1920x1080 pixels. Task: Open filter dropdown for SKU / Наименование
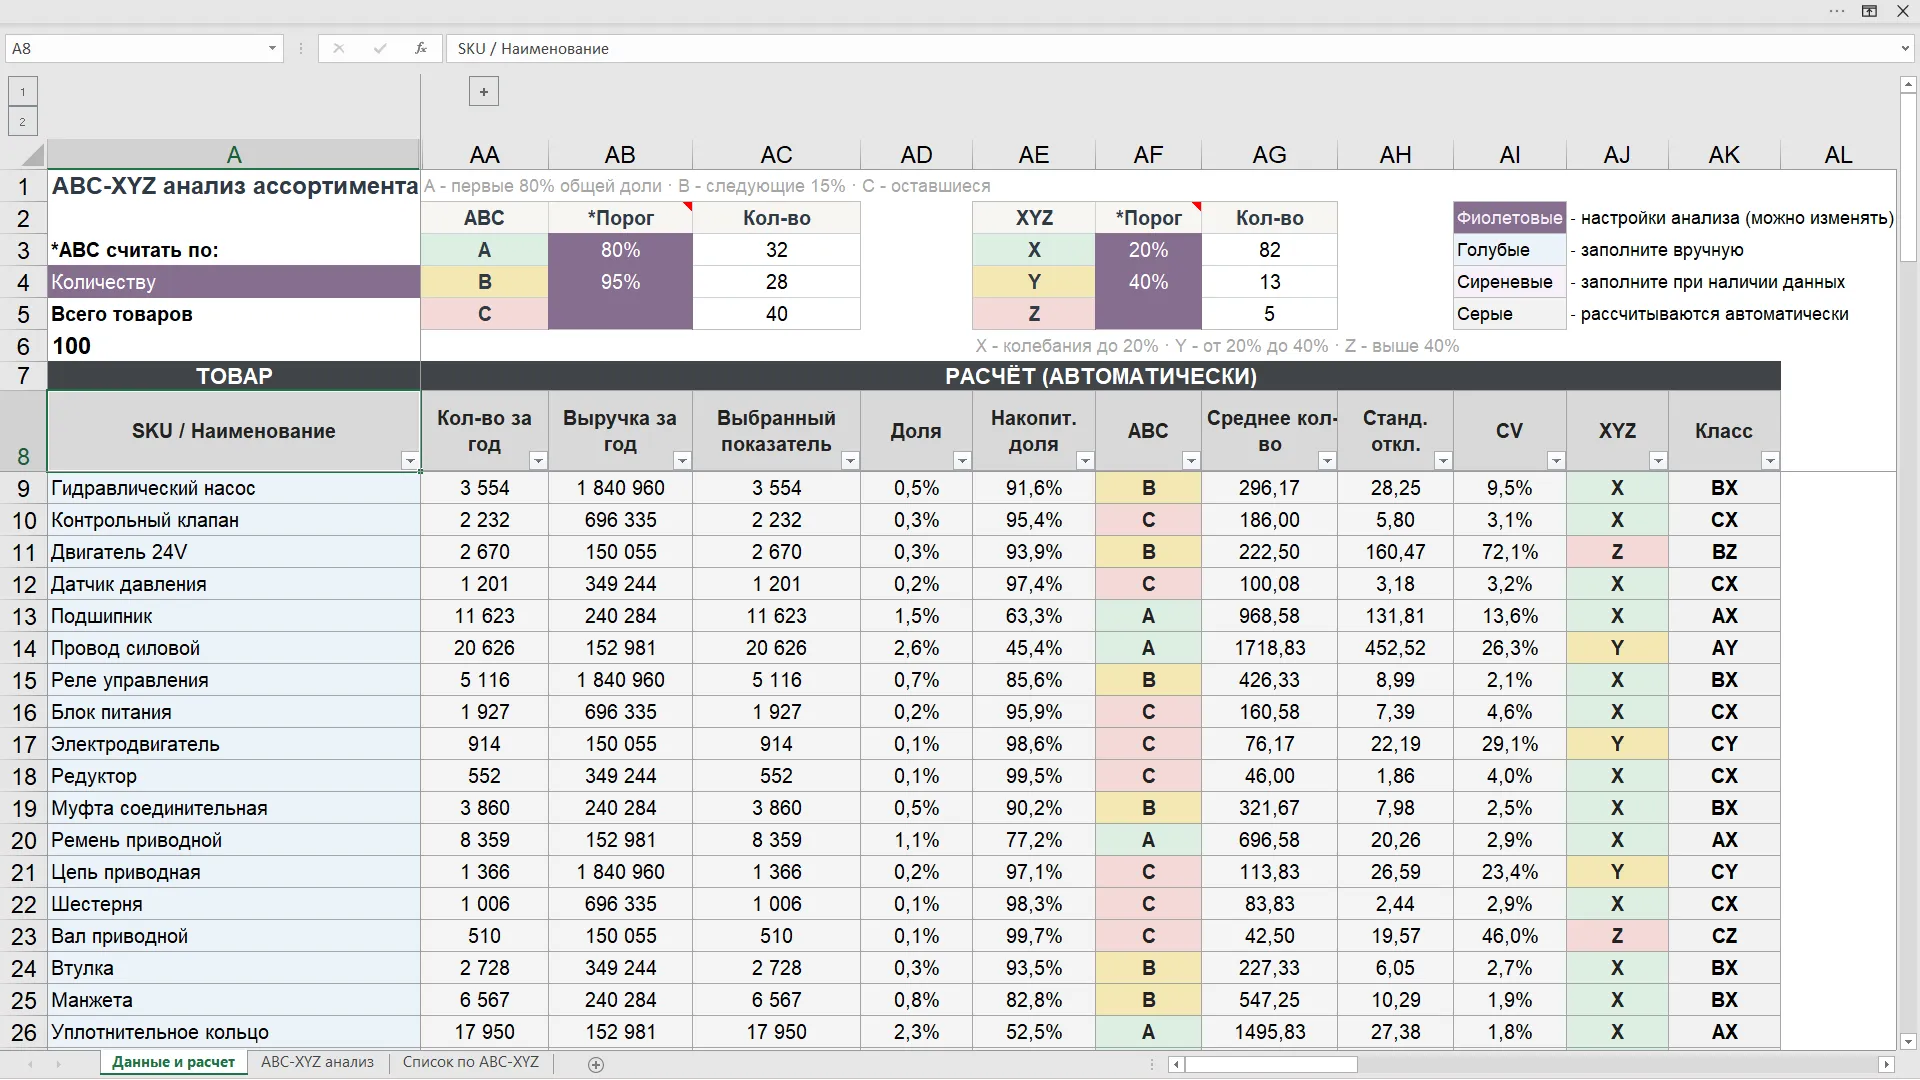click(x=409, y=461)
